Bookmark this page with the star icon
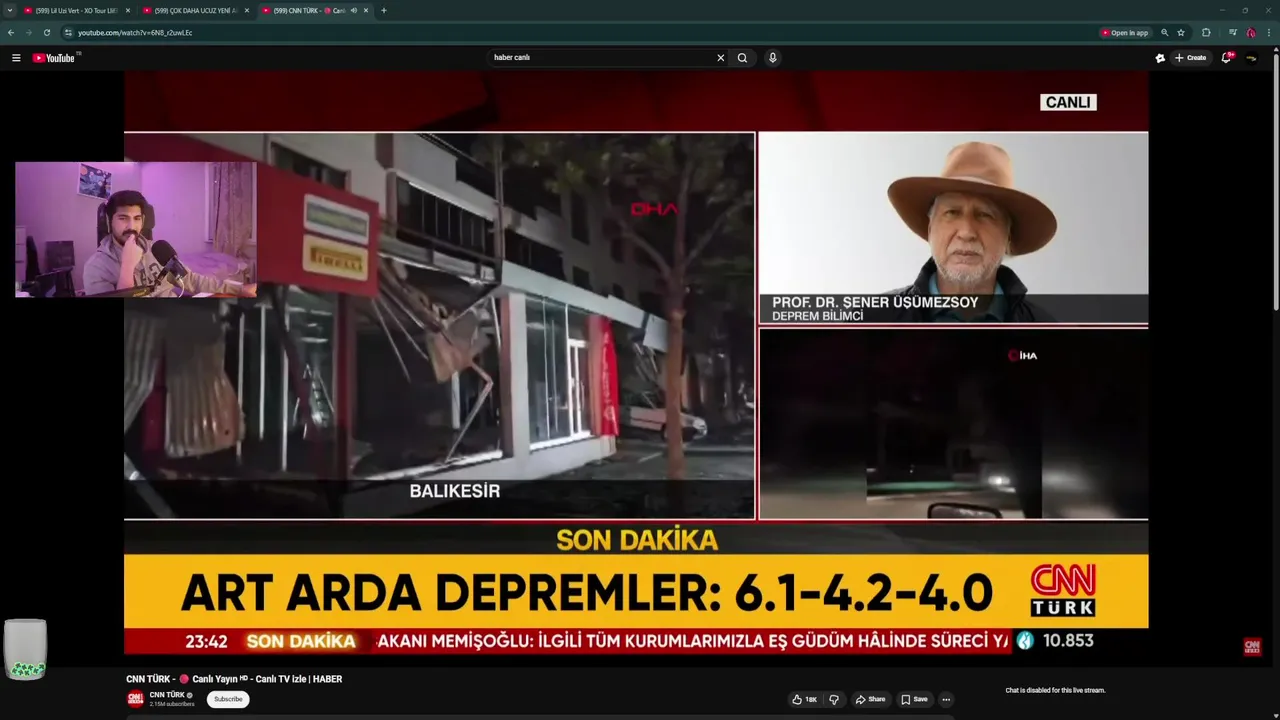This screenshot has height=720, width=1280. [x=1181, y=33]
